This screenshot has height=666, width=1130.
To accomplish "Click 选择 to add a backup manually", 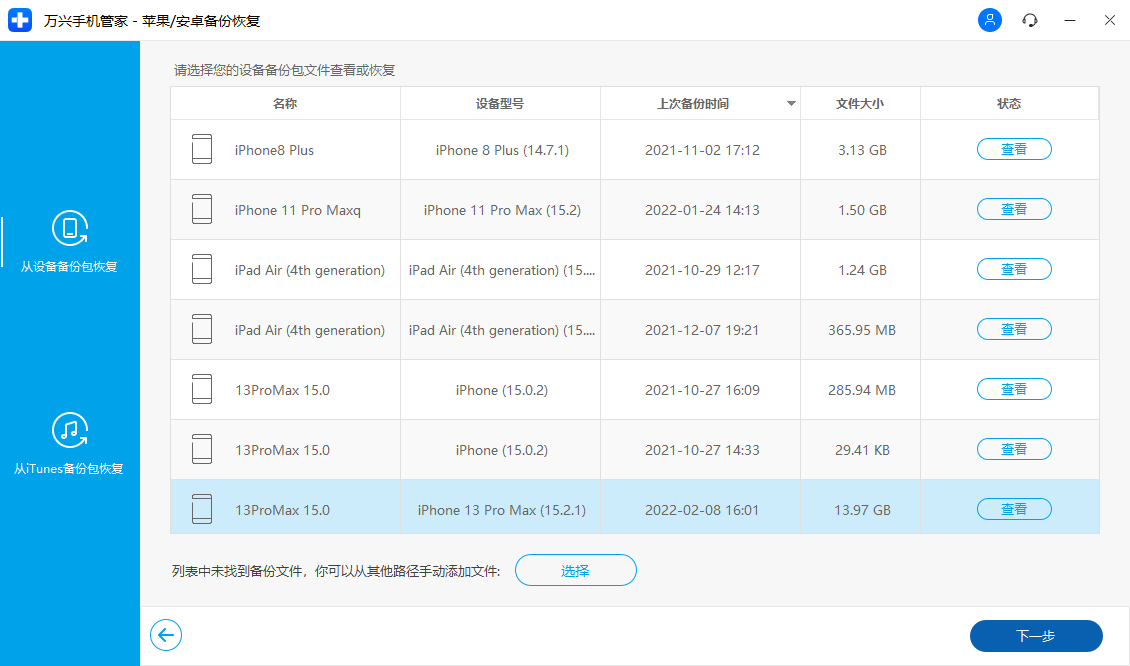I will (x=576, y=570).
